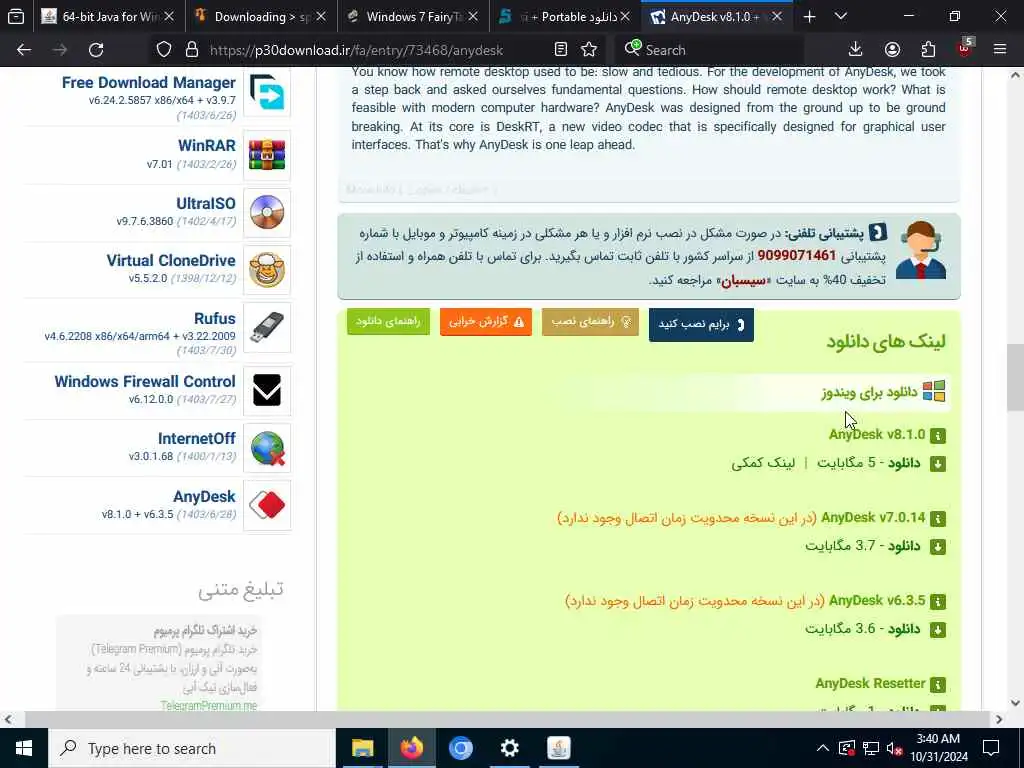Open the InternetOff globe icon
The image size is (1024, 768).
(x=267, y=448)
